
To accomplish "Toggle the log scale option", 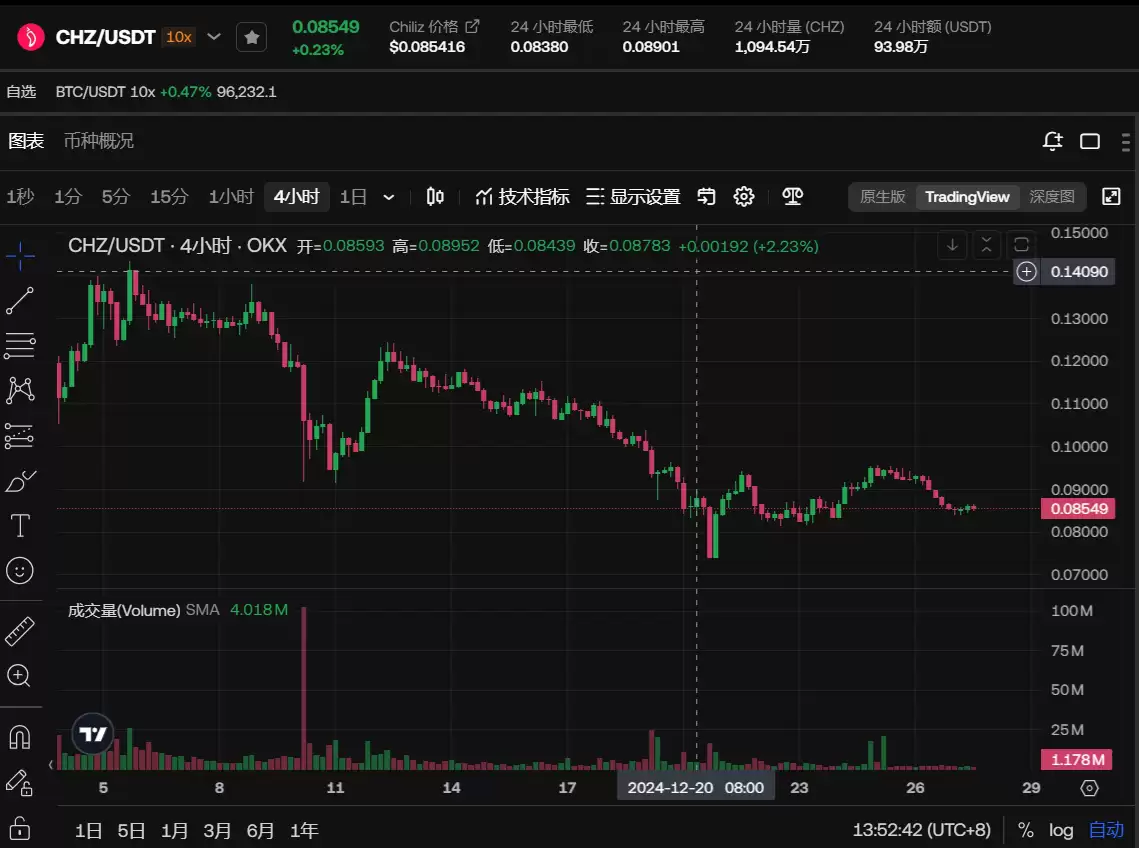I will (1061, 830).
